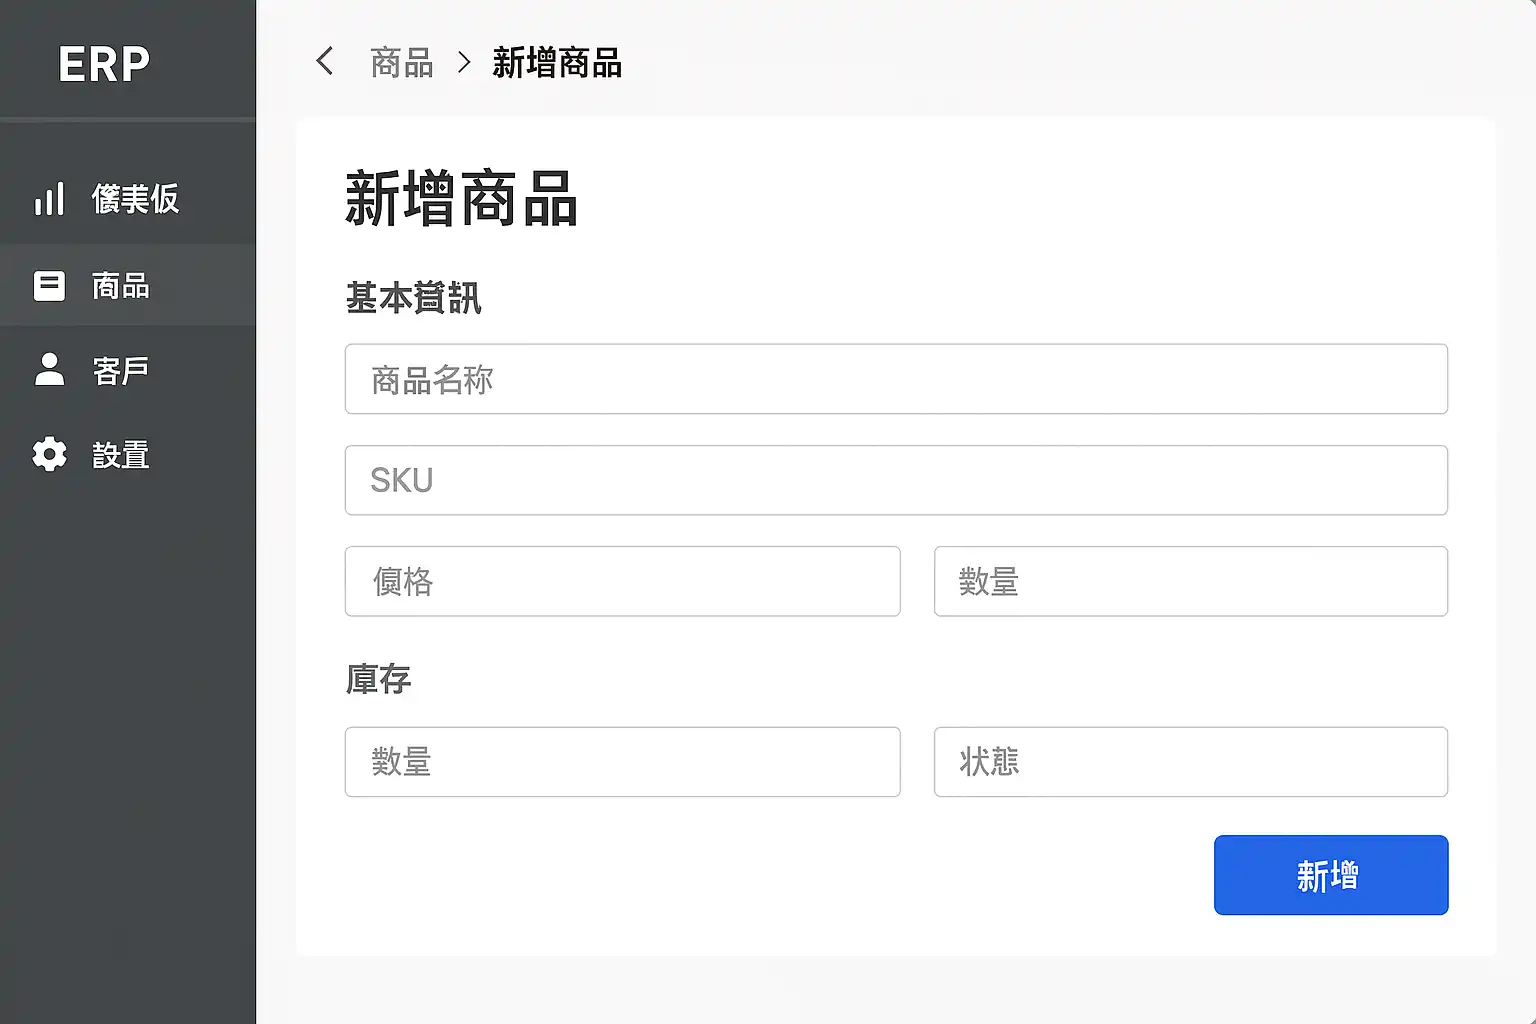Click the 客戶 person icon in sidebar

tap(49, 370)
